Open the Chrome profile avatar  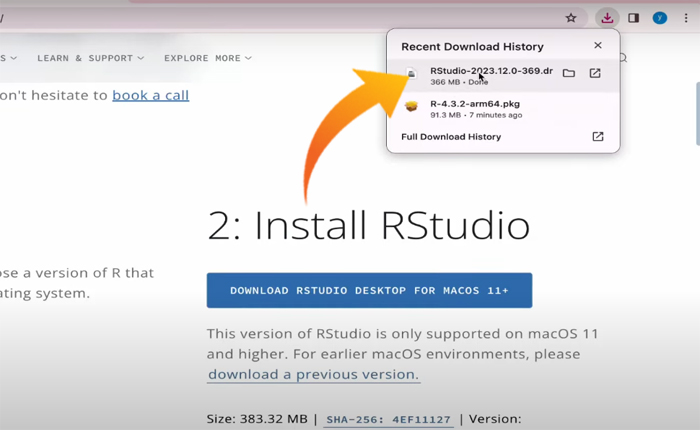[x=660, y=18]
